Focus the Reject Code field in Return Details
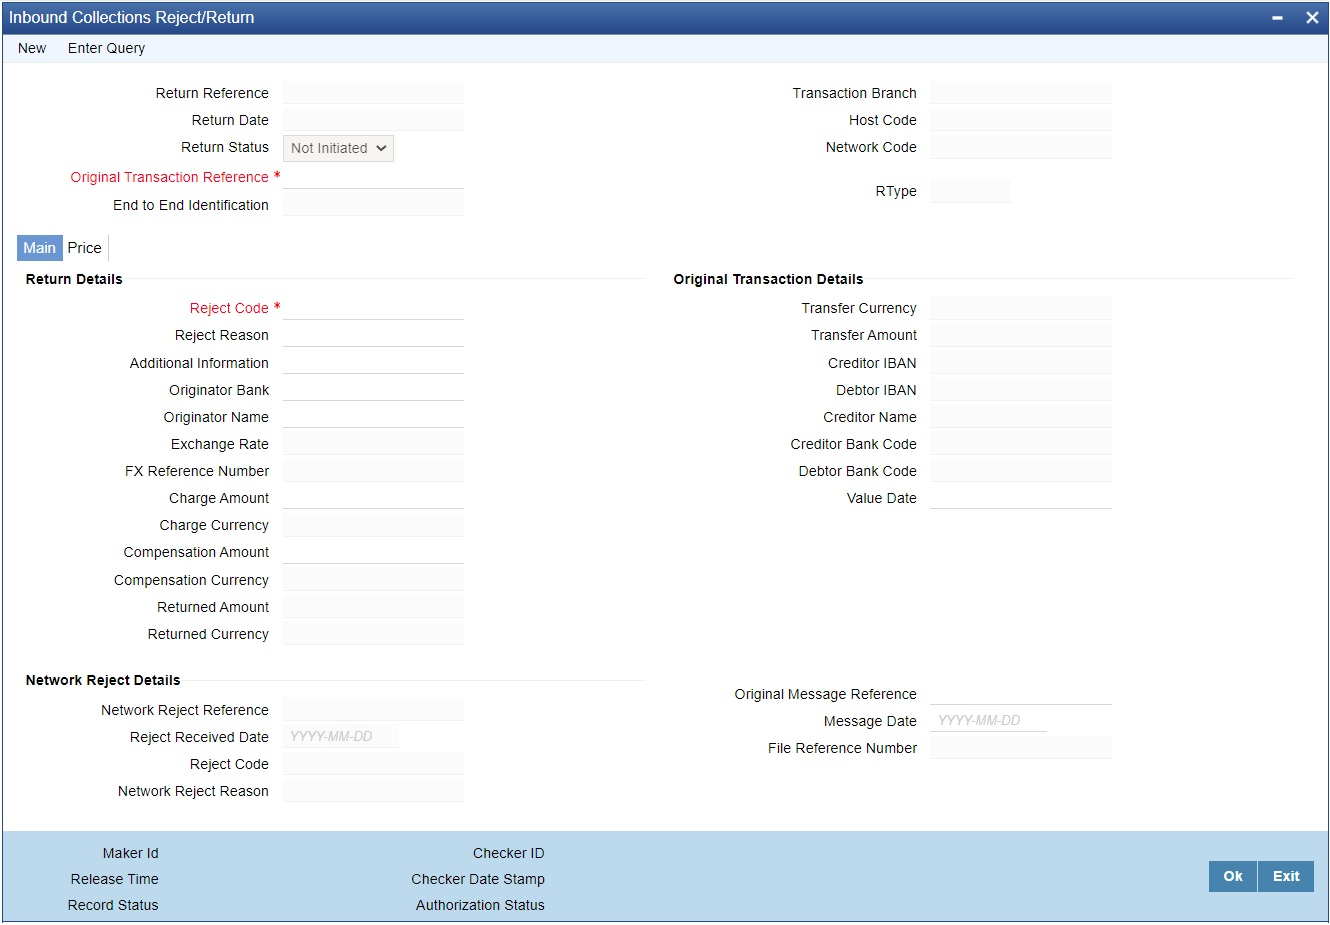The height and width of the screenshot is (925, 1330). click(373, 308)
